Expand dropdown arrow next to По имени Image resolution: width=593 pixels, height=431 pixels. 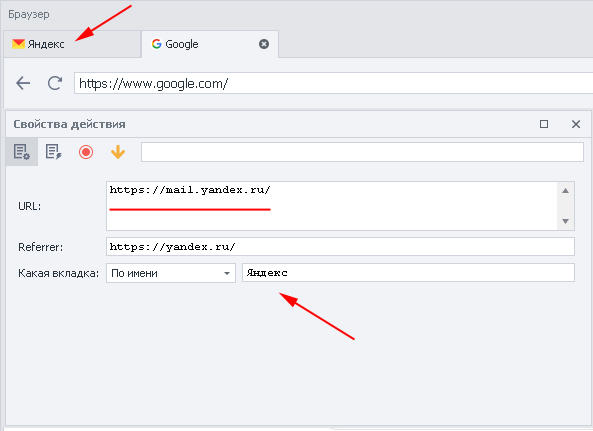(x=227, y=273)
